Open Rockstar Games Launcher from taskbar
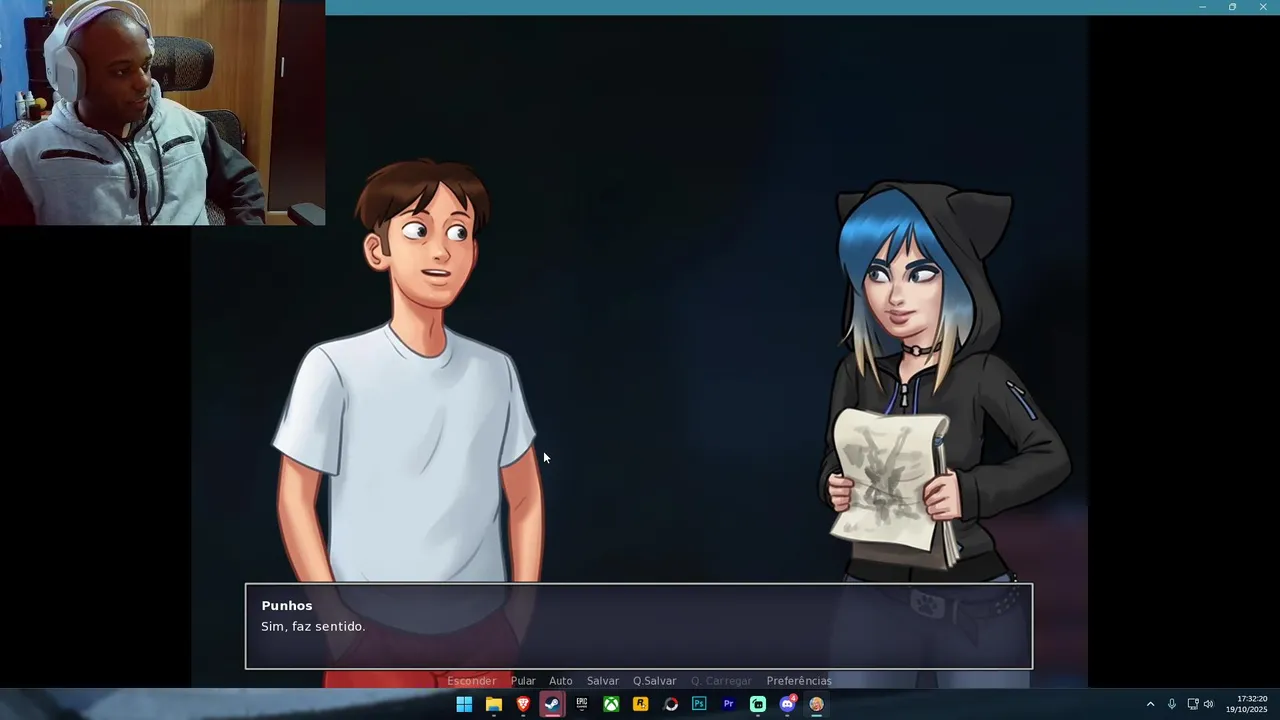Image resolution: width=1280 pixels, height=720 pixels. (x=640, y=704)
